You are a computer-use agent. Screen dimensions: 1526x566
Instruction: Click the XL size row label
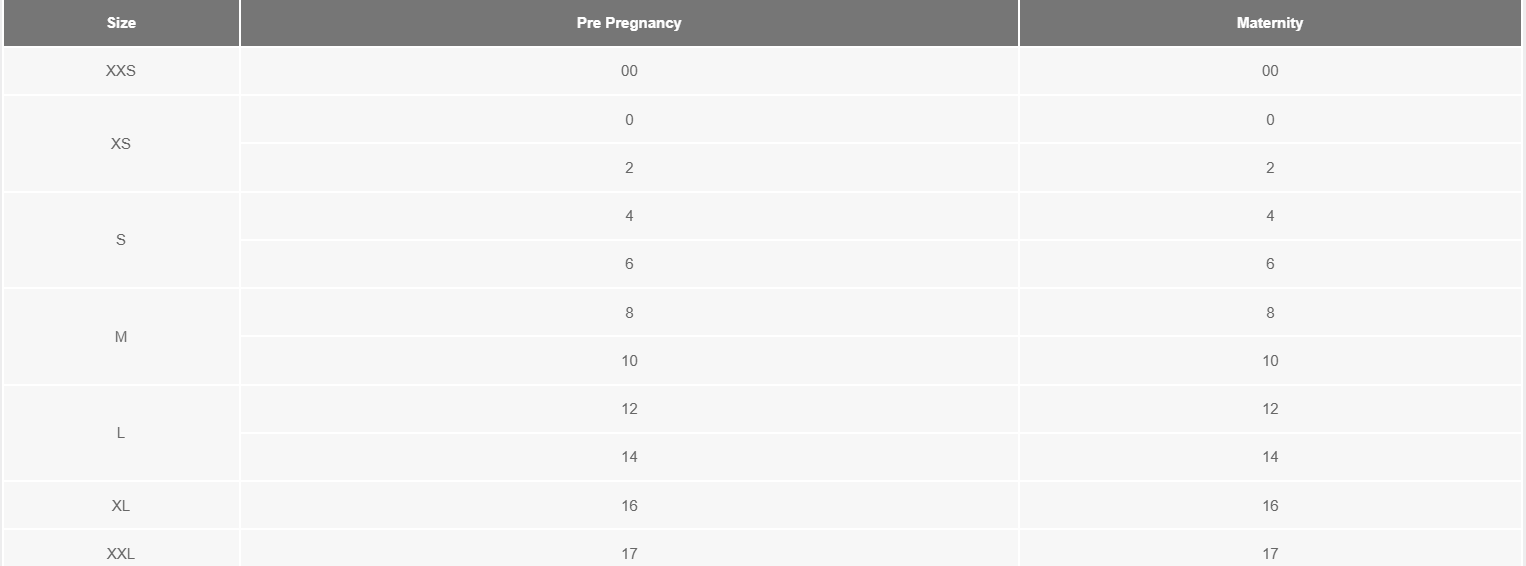pyautogui.click(x=121, y=506)
